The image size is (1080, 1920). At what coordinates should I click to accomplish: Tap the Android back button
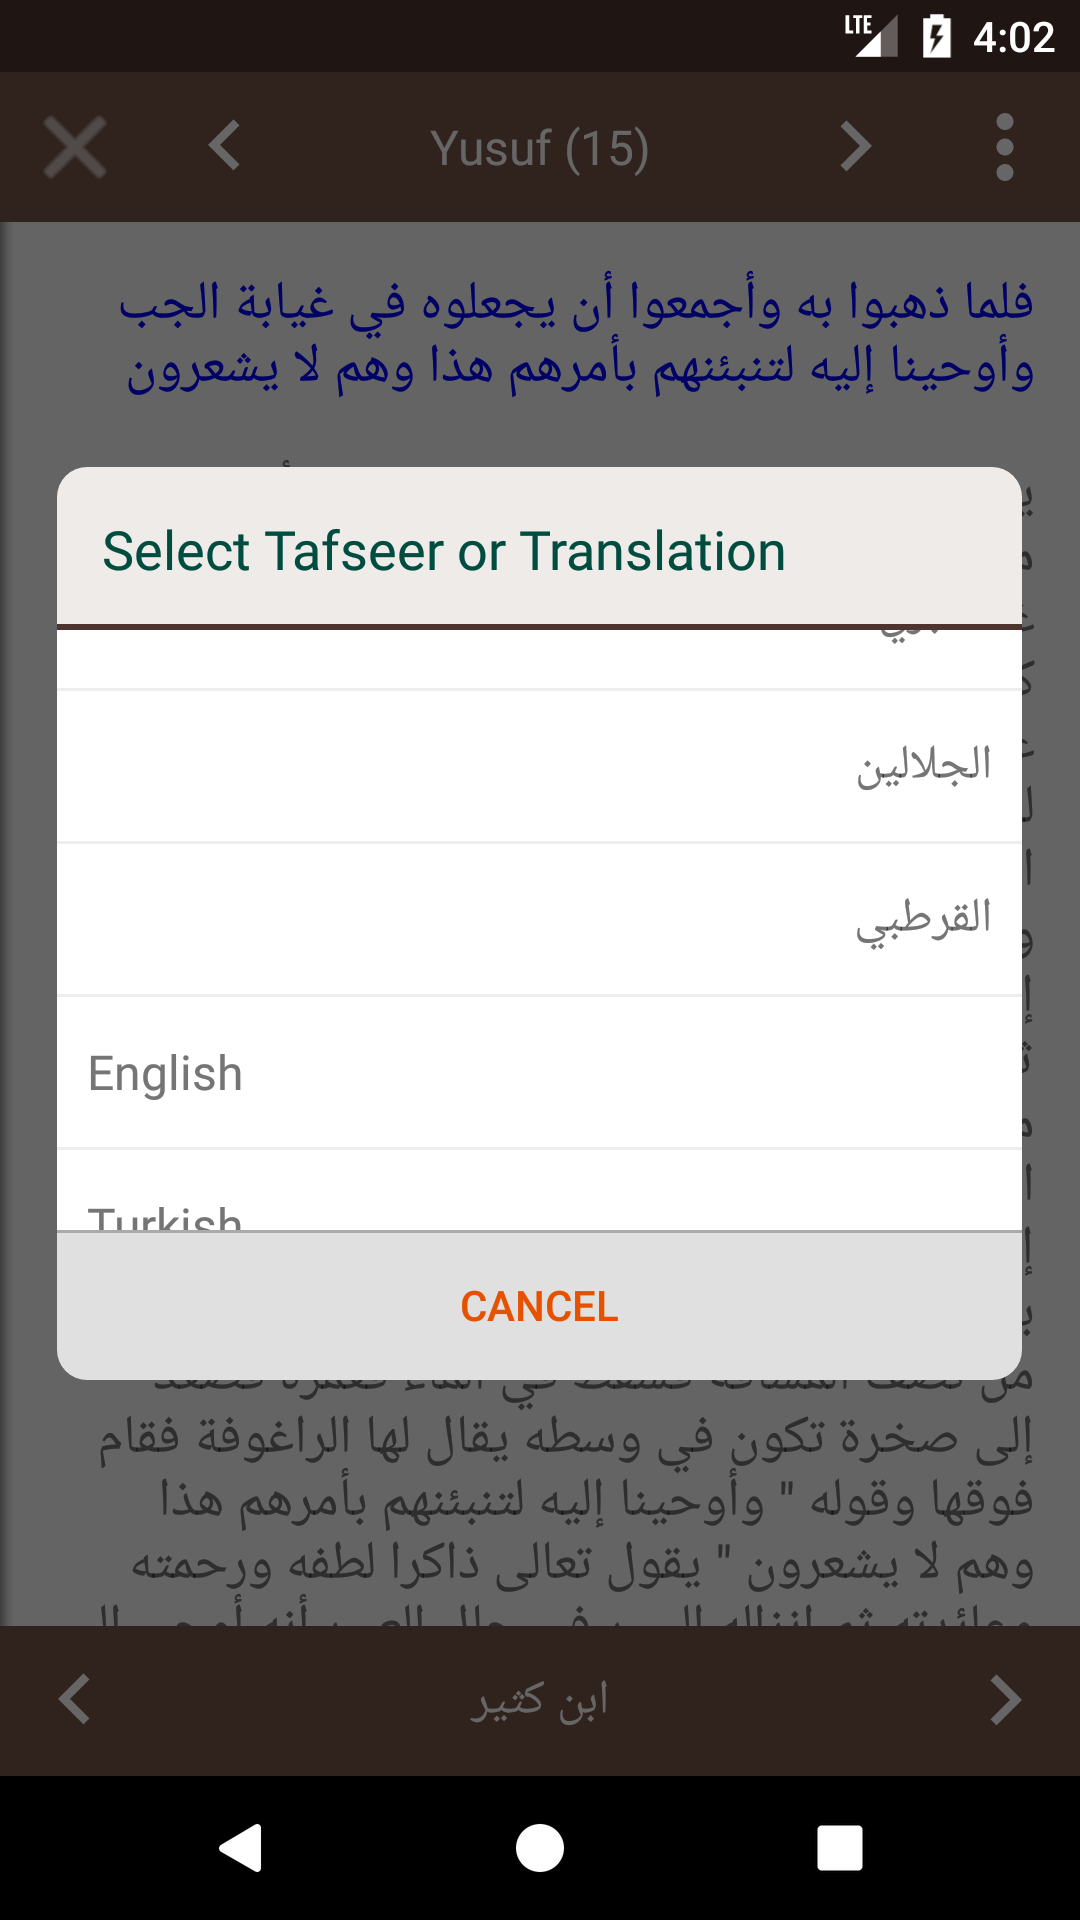click(241, 1847)
